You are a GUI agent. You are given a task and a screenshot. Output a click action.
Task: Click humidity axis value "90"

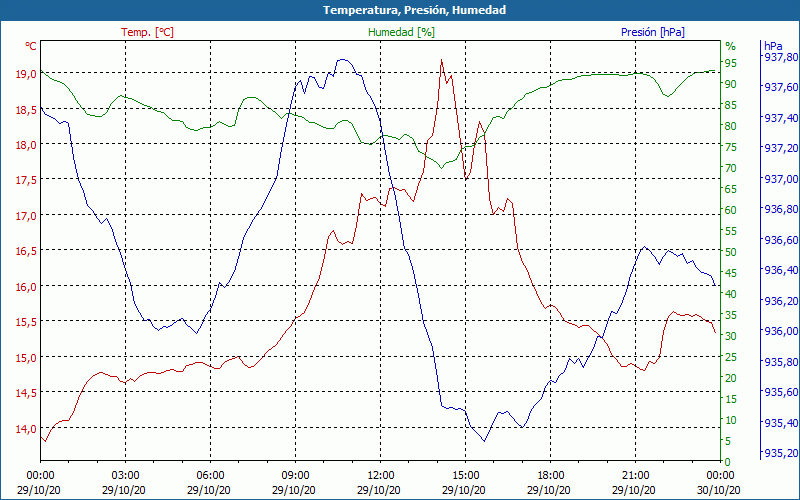click(x=731, y=84)
